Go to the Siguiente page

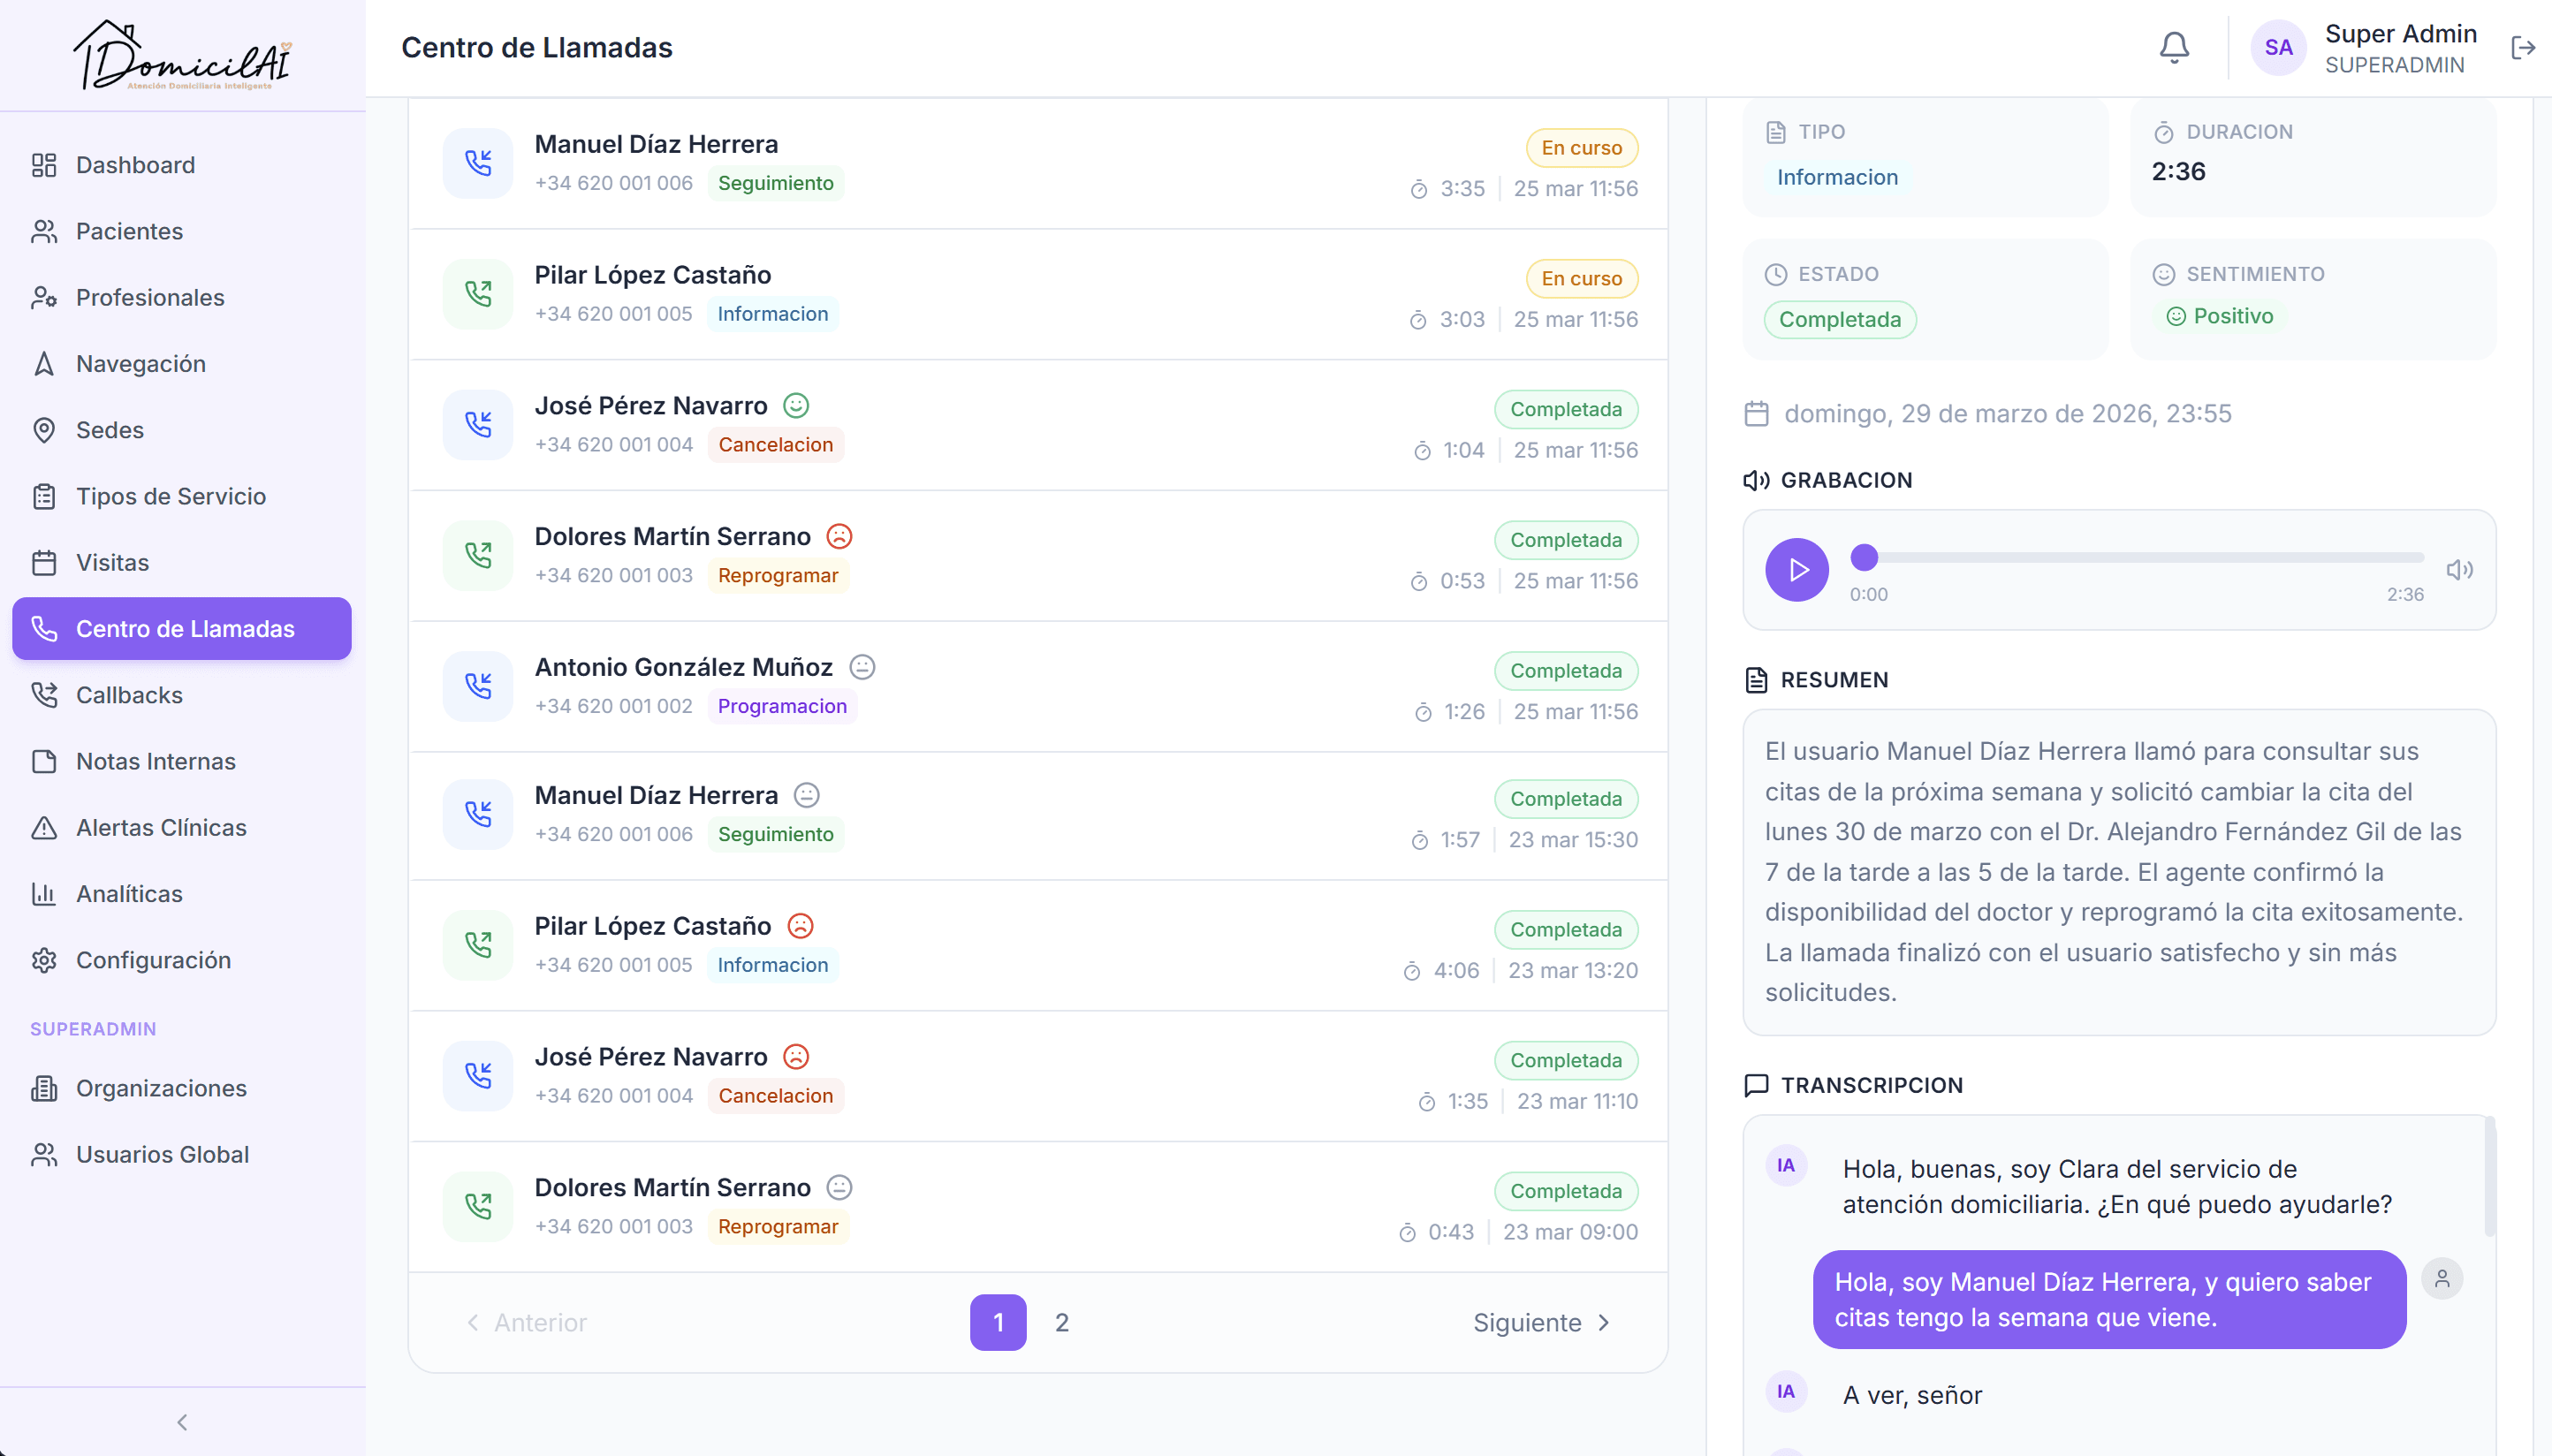[x=1540, y=1322]
